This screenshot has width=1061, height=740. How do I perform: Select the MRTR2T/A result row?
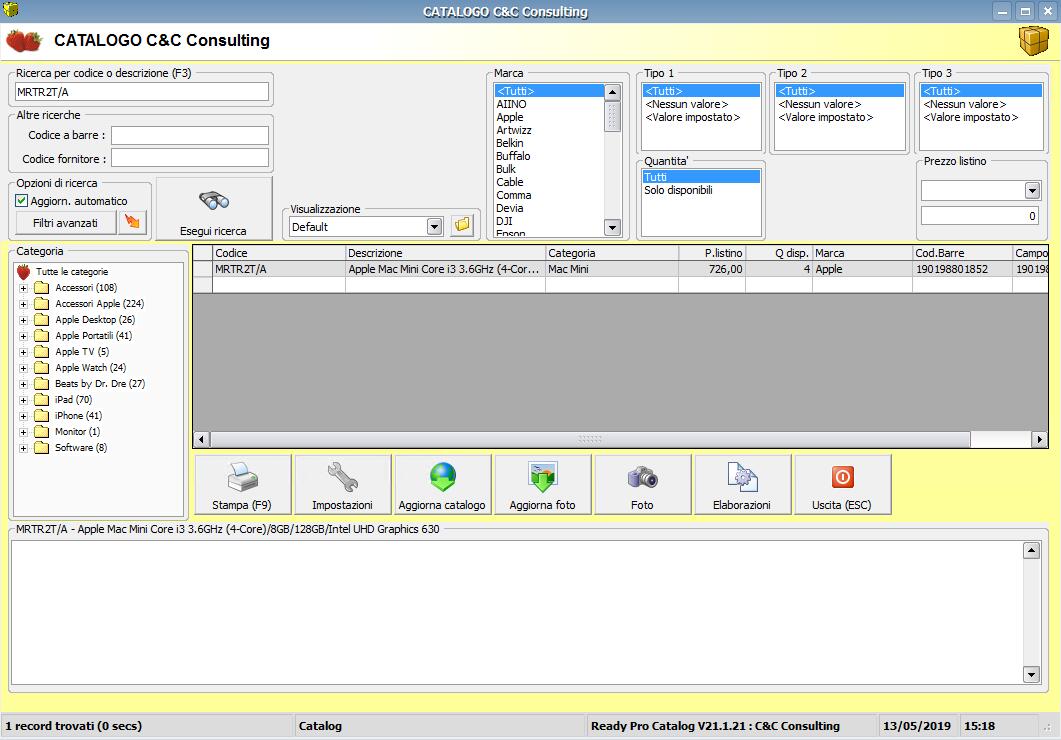pyautogui.click(x=620, y=269)
